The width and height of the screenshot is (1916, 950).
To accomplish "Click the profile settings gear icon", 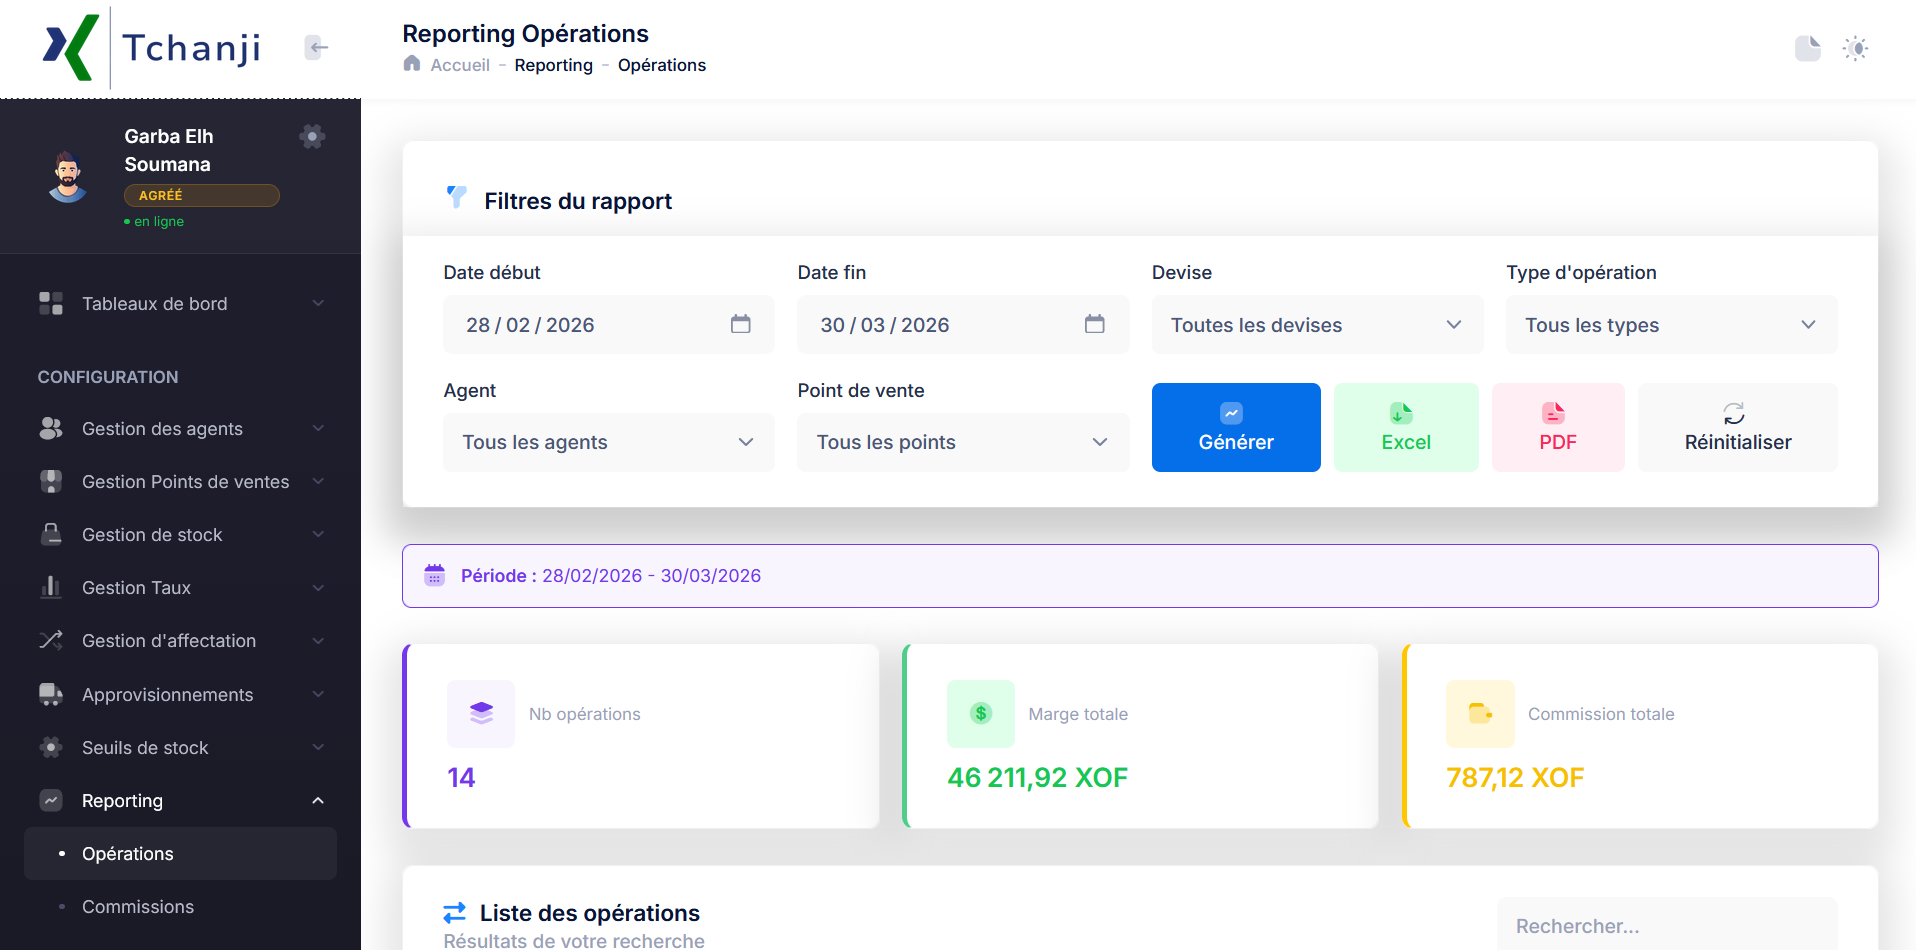I will click(312, 137).
